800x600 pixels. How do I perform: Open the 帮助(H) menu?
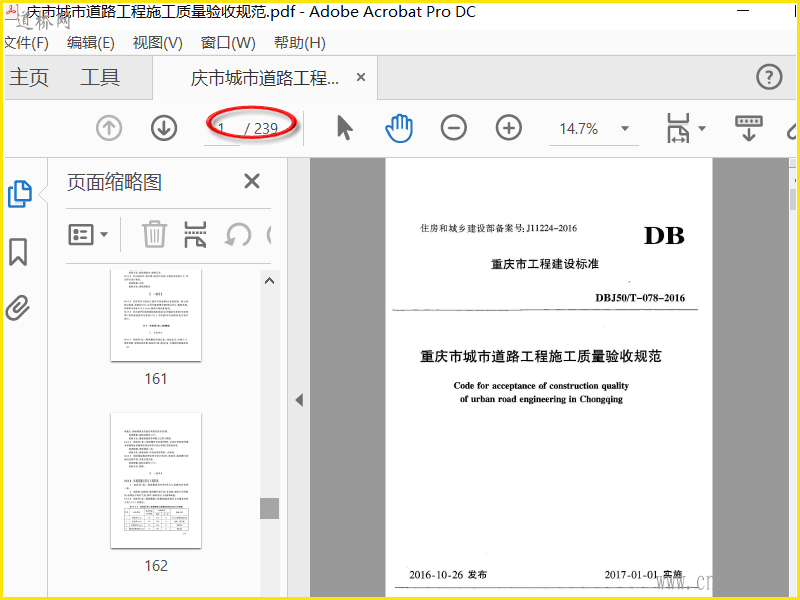[300, 43]
